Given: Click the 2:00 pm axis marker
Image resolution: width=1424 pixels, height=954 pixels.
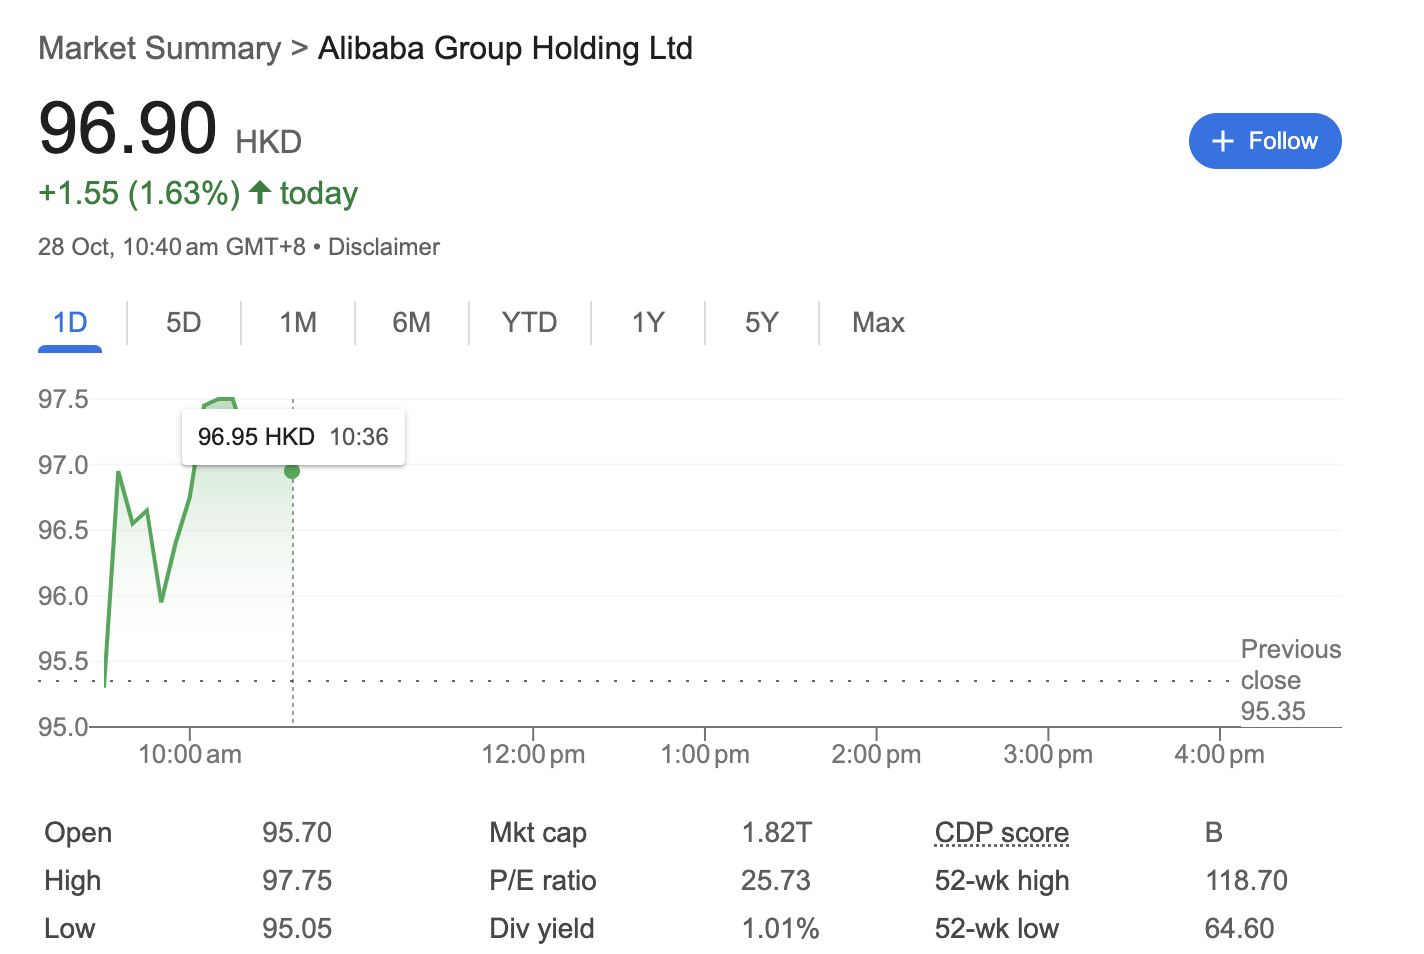Looking at the screenshot, I should (876, 754).
